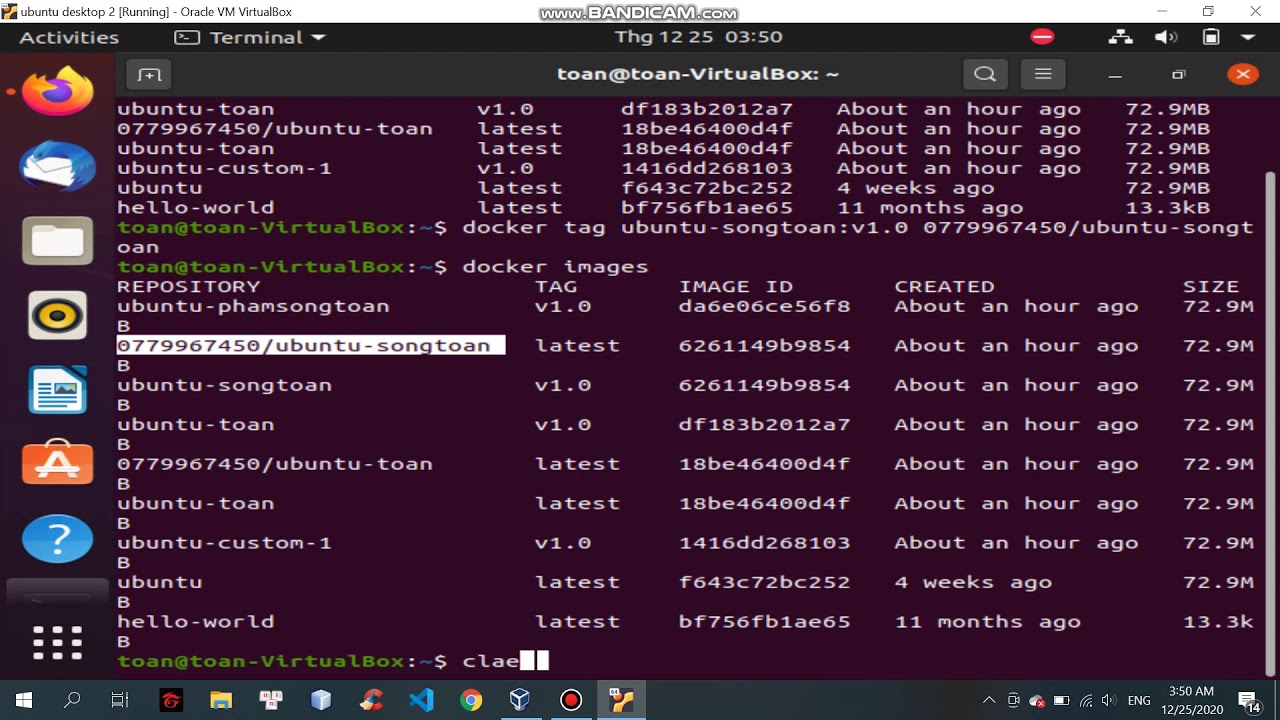Viewport: 1280px width, 720px height.
Task: Open the terminal search tool
Action: pos(985,74)
